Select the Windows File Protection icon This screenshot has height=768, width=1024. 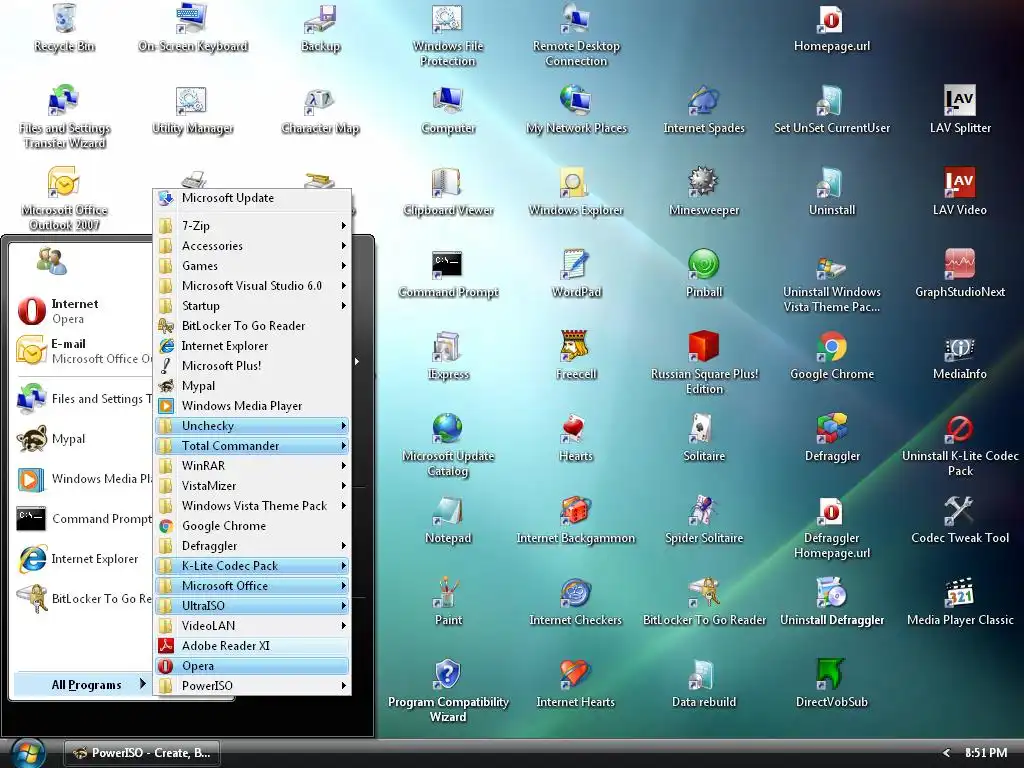448,35
